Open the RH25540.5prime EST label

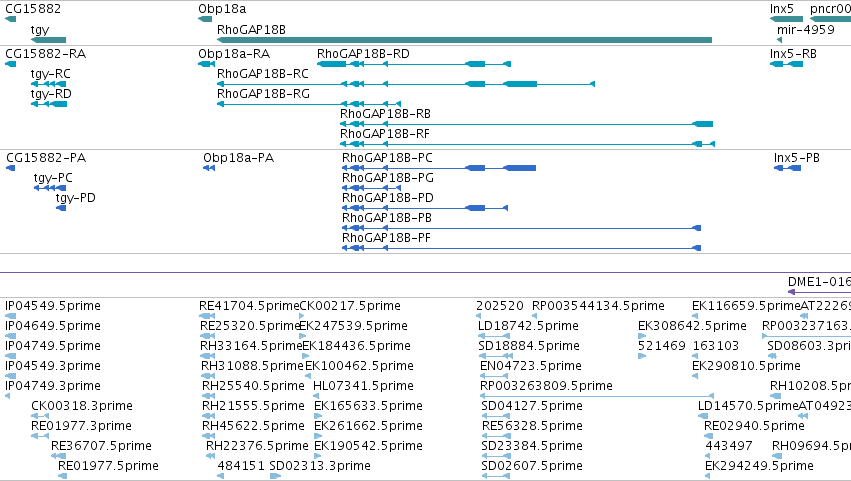tap(253, 386)
